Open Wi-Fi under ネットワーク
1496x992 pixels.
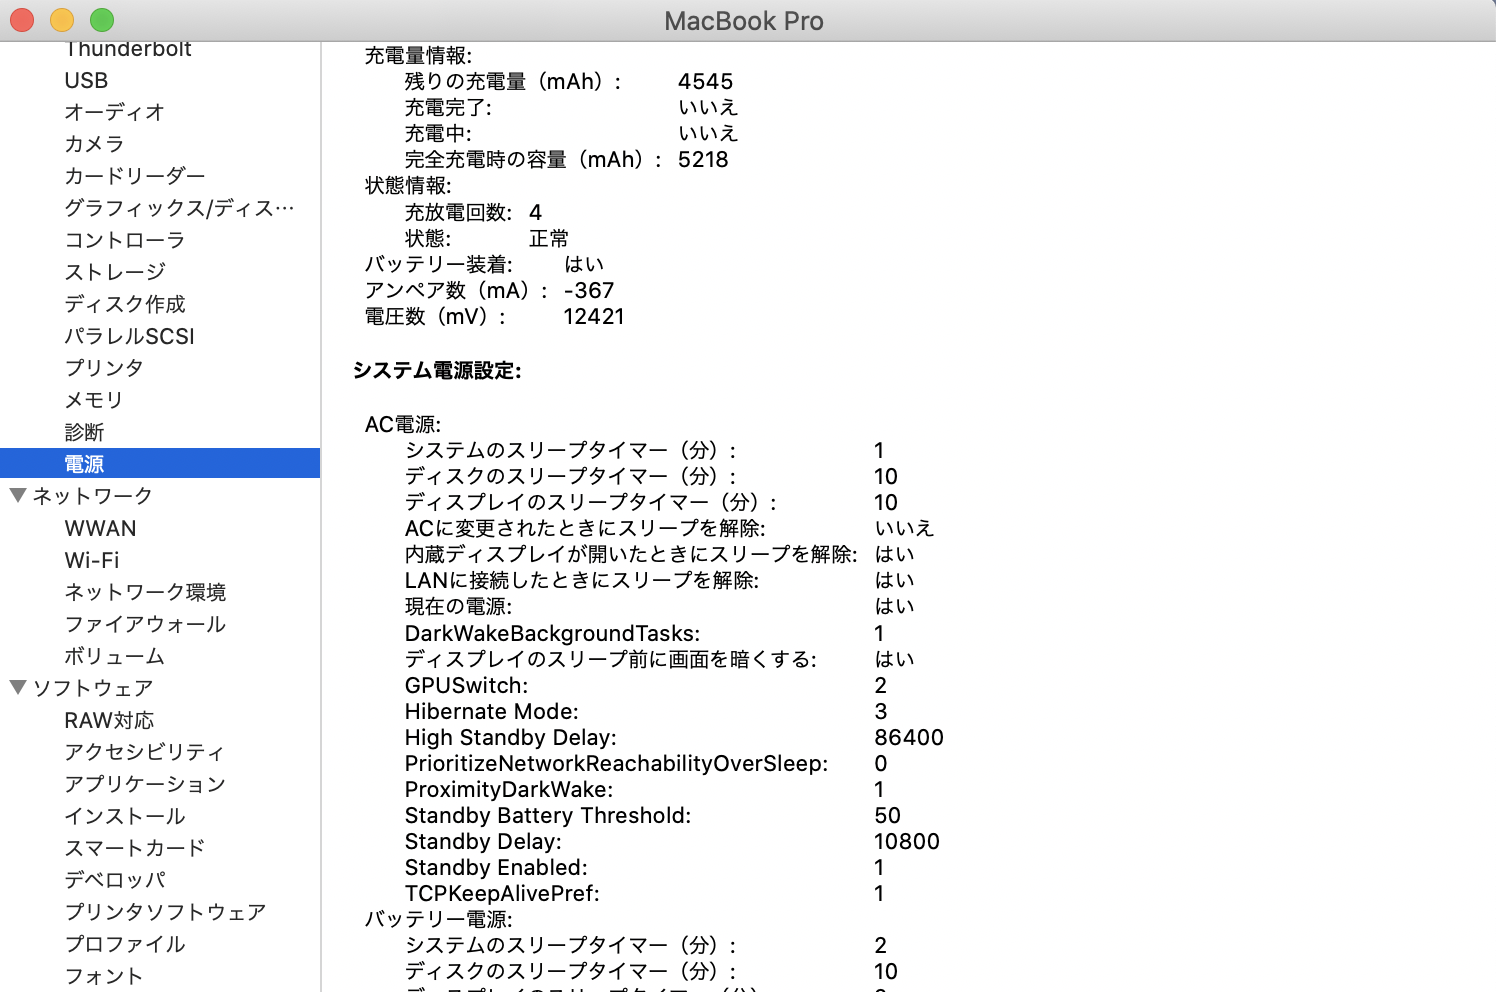[x=92, y=560]
